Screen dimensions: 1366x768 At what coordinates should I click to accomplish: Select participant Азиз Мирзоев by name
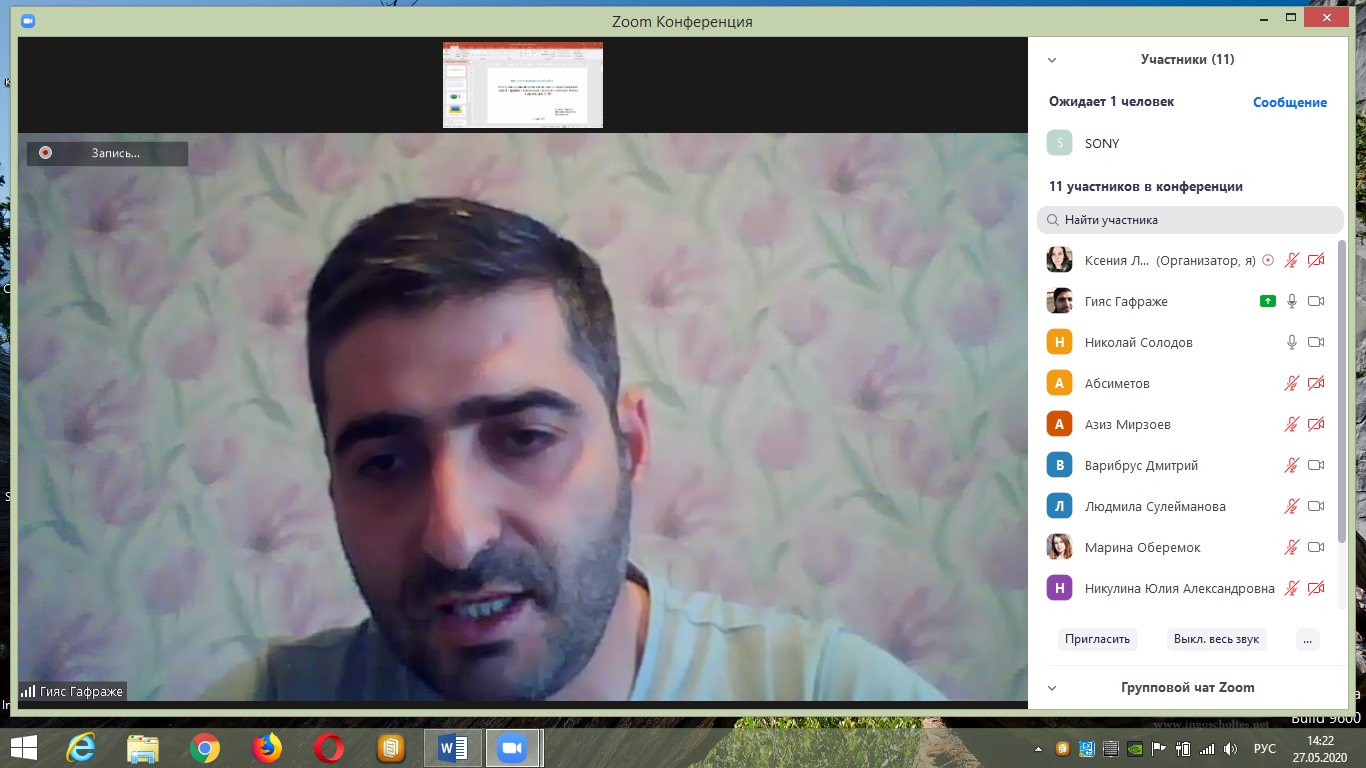click(x=1128, y=424)
